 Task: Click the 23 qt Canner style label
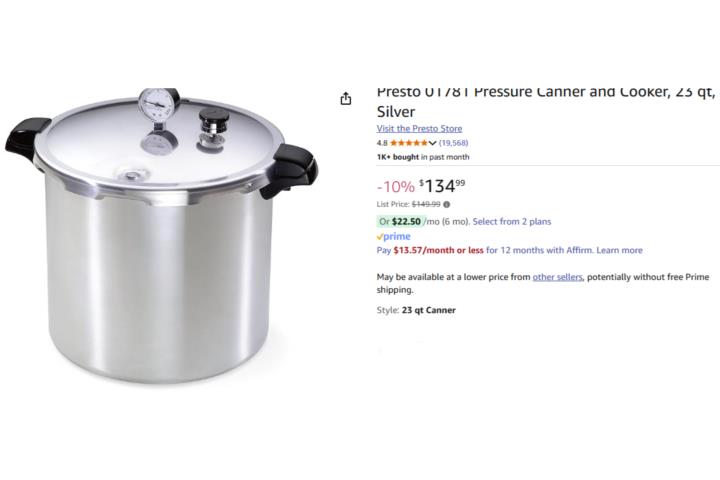coord(428,310)
